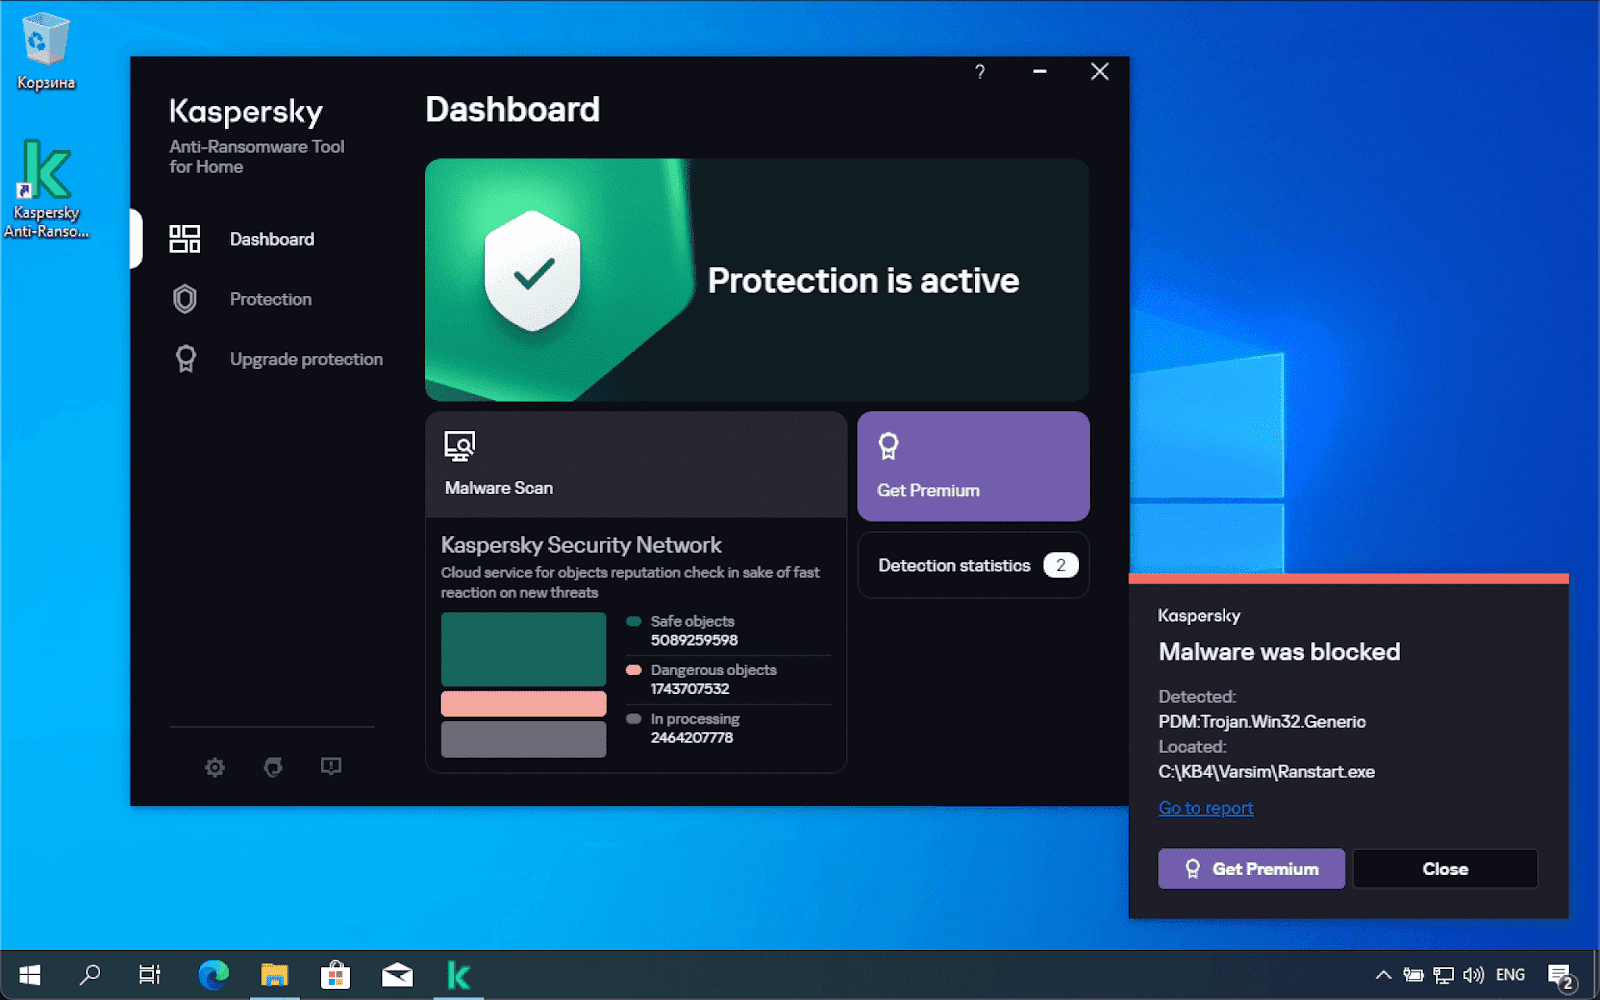Click the update refresh icon in the sidebar footer
The height and width of the screenshot is (1000, 1600).
point(273,767)
